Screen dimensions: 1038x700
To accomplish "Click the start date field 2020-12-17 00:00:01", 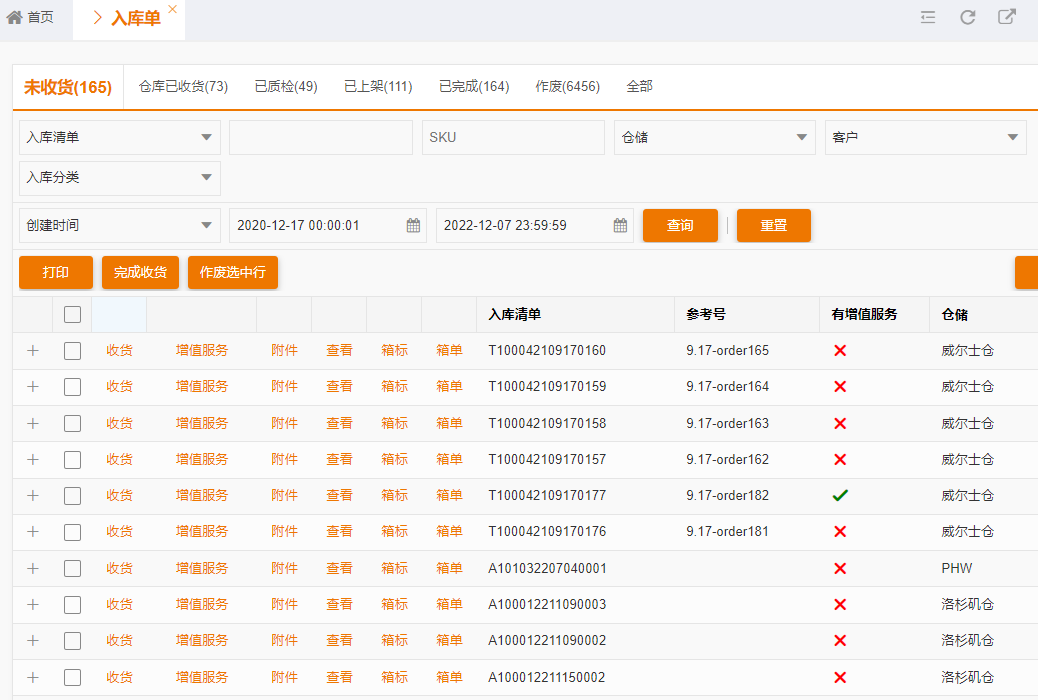I will coord(328,225).
